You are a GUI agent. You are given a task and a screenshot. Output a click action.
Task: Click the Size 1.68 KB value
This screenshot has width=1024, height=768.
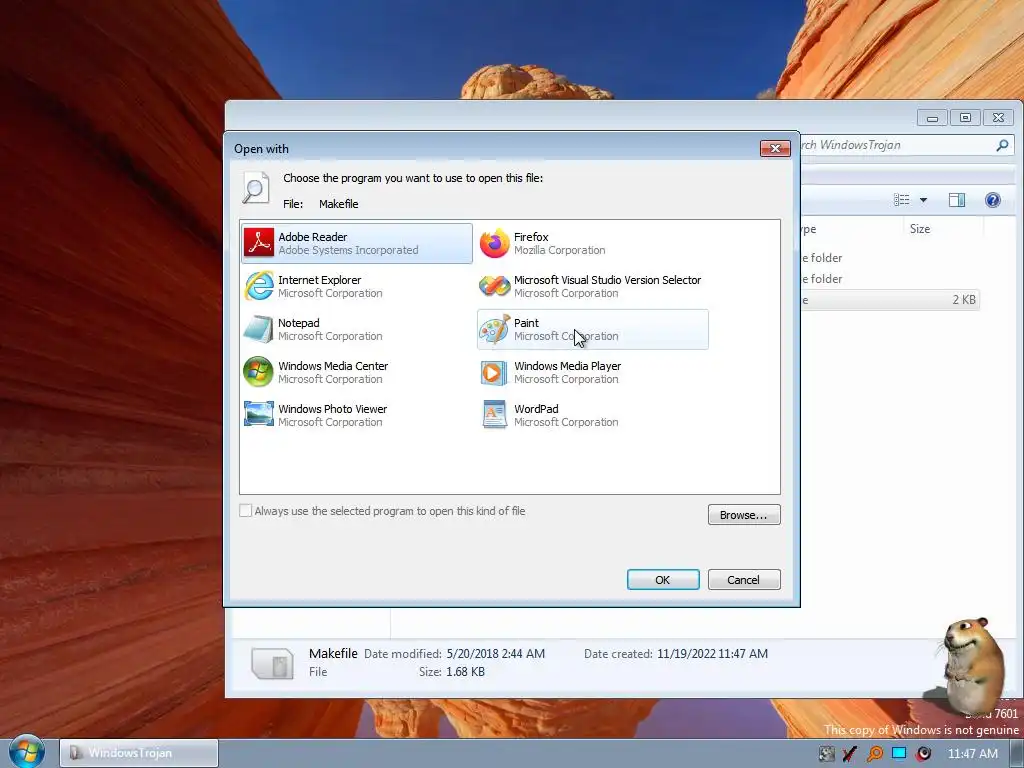pyautogui.click(x=465, y=671)
